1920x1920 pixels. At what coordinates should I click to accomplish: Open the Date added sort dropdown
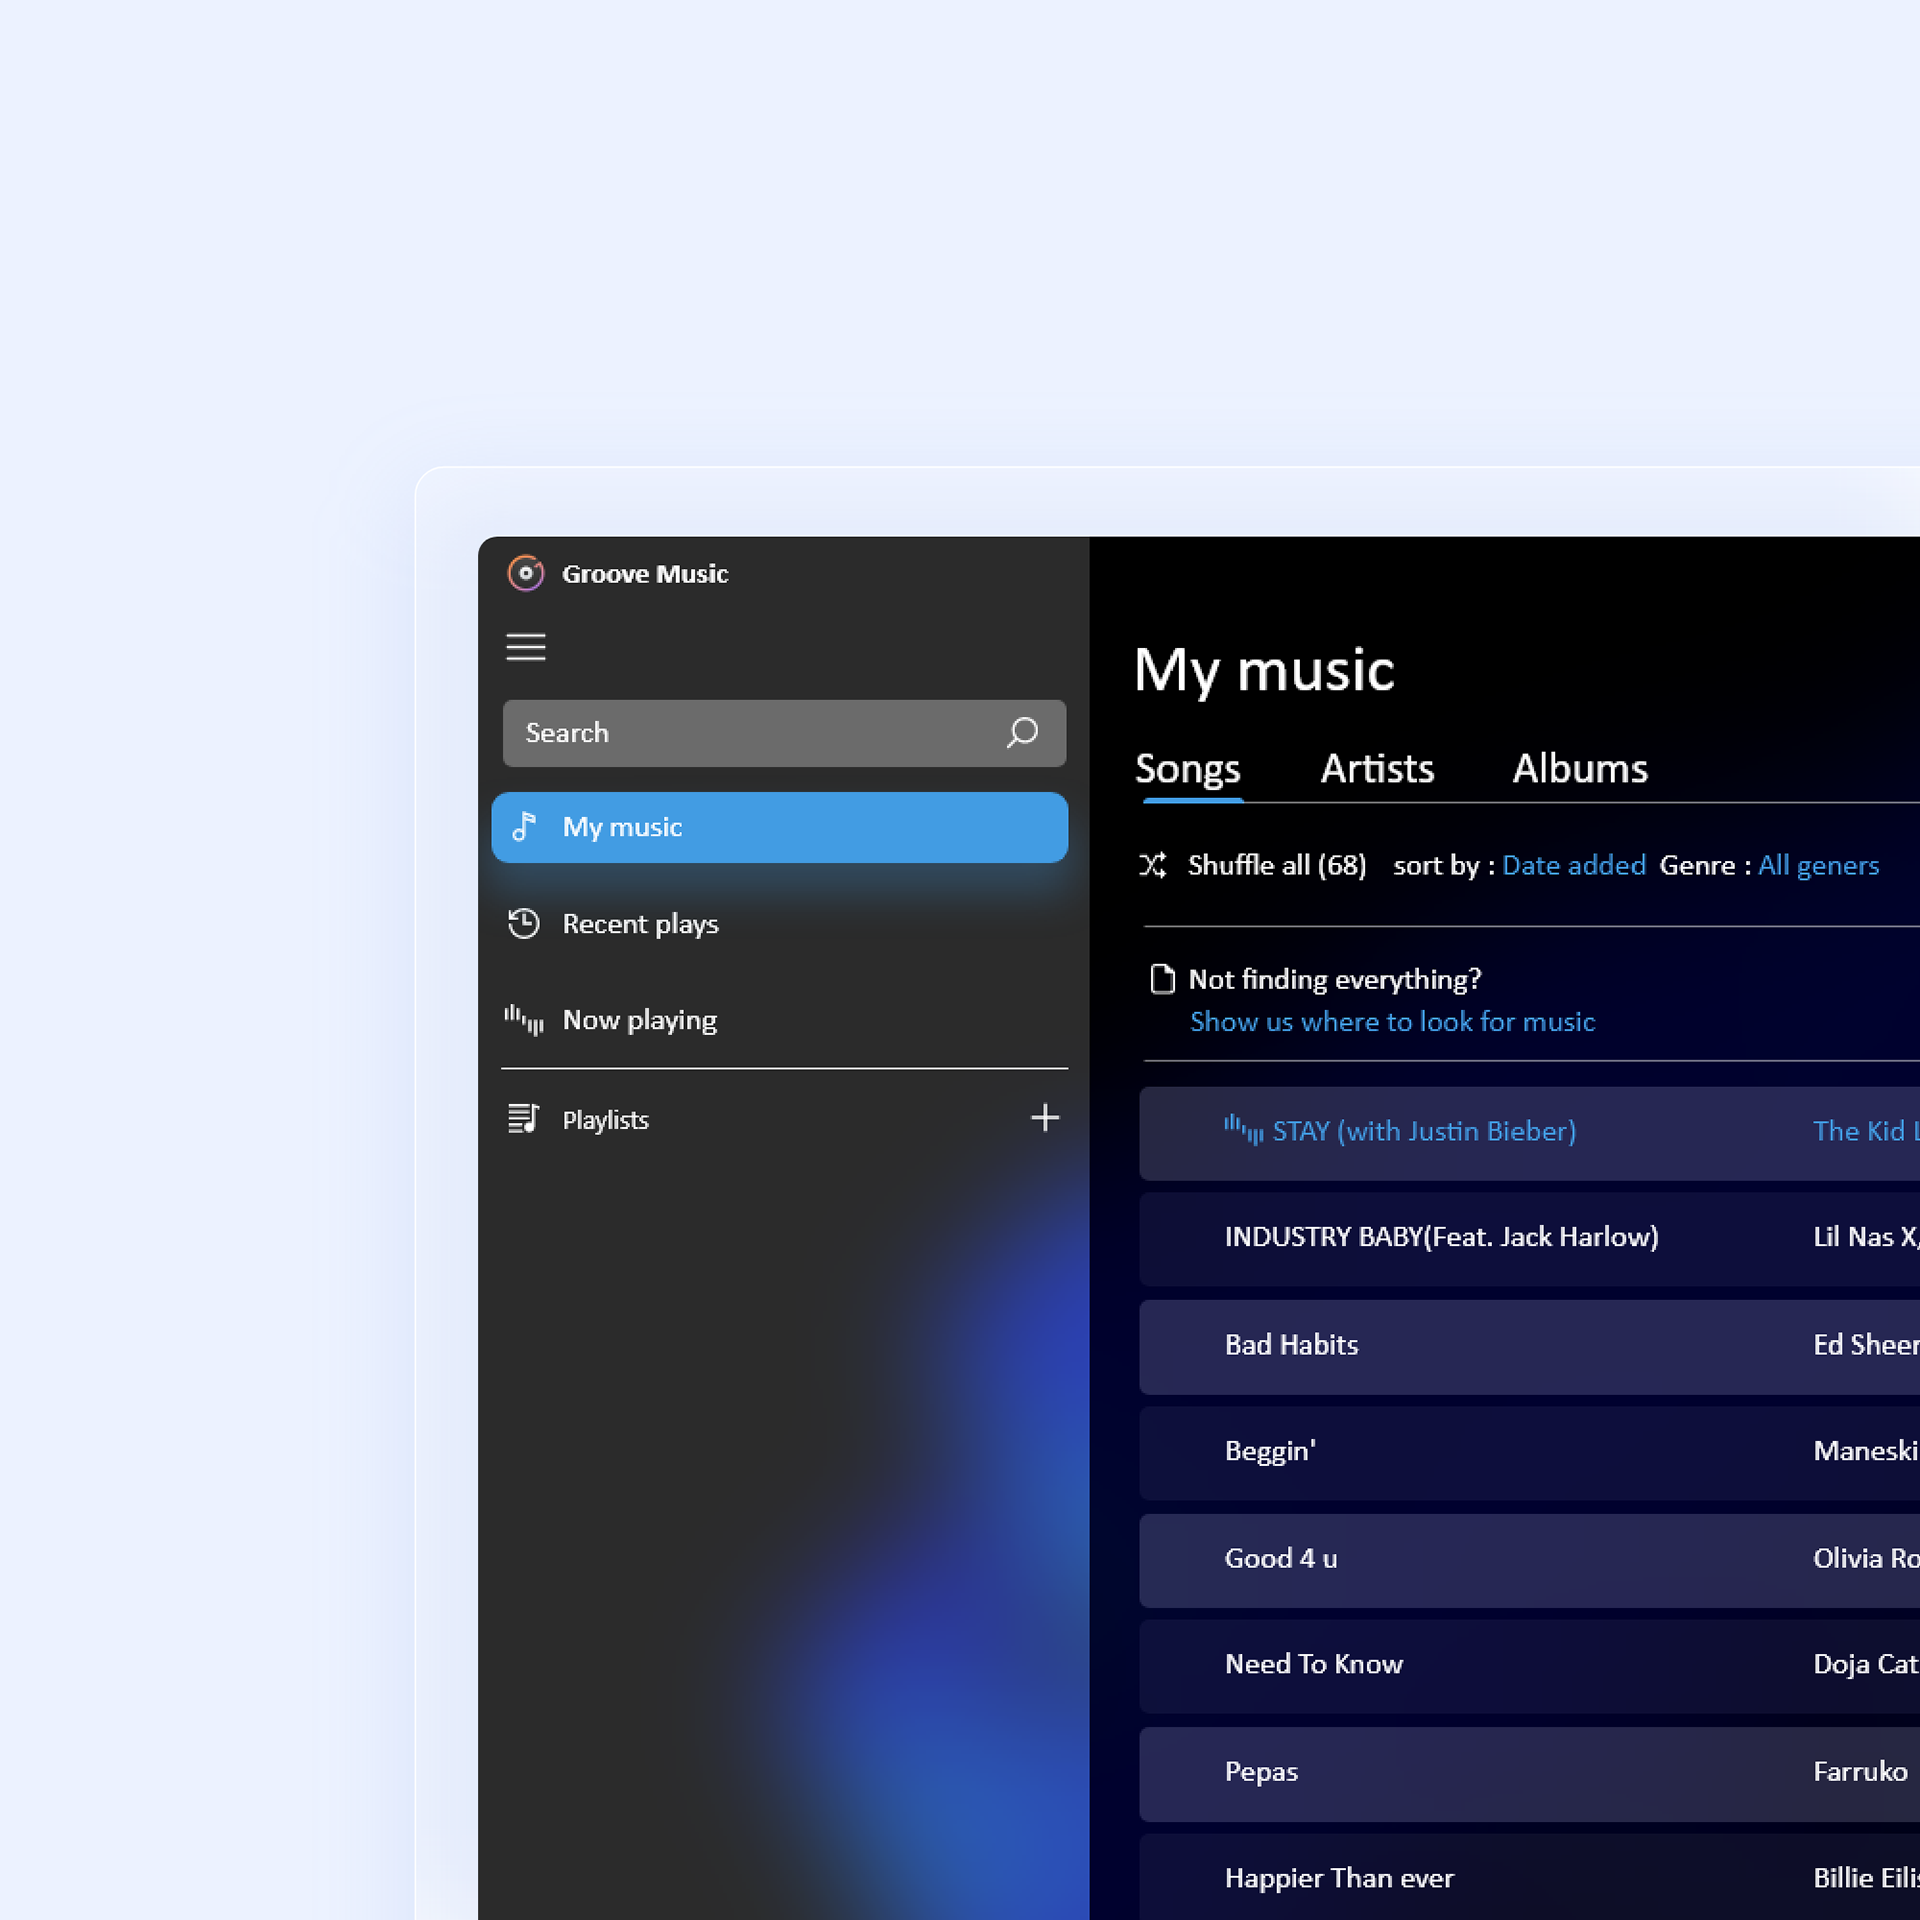1574,865
